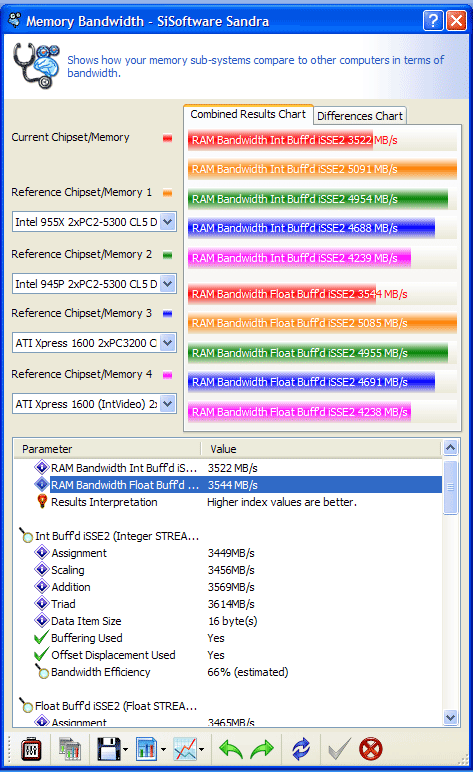The height and width of the screenshot is (772, 473).
Task: Select the Addition row
Action: click(x=228, y=587)
